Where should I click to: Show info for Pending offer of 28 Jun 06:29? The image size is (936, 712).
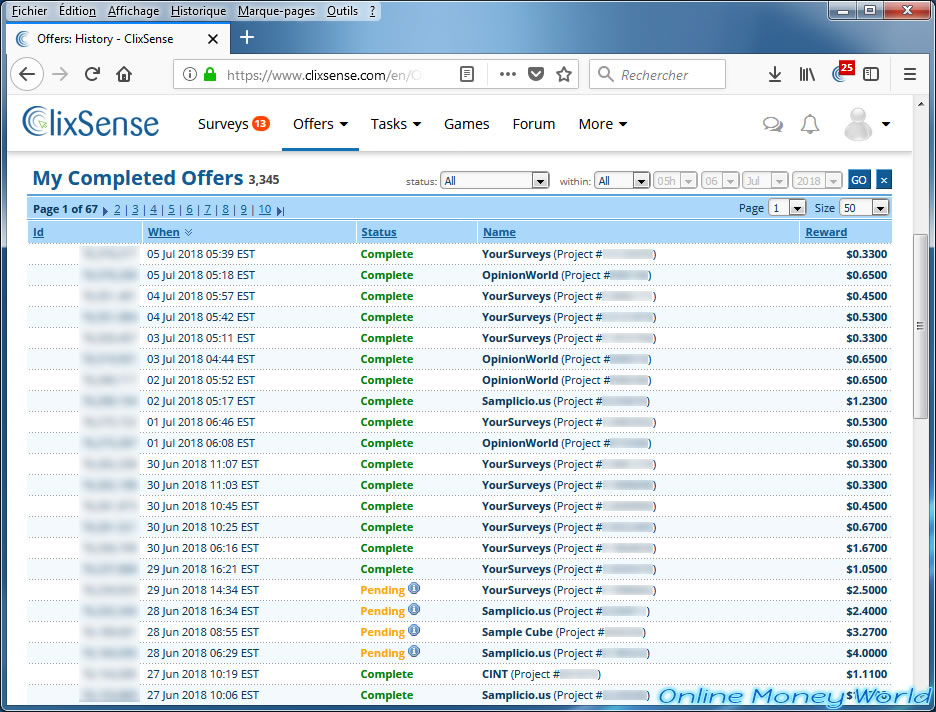point(414,651)
